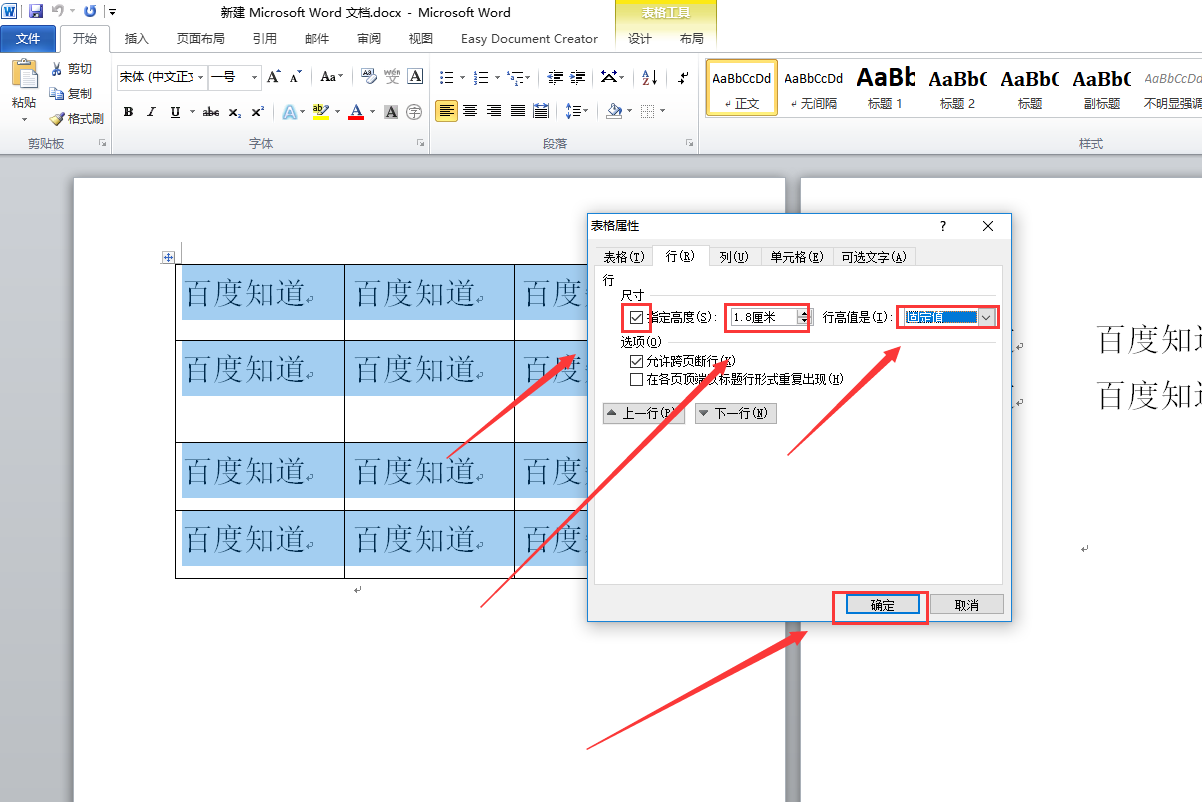Image resolution: width=1202 pixels, height=802 pixels.
Task: Click the enclosed character icon
Action: click(x=414, y=112)
